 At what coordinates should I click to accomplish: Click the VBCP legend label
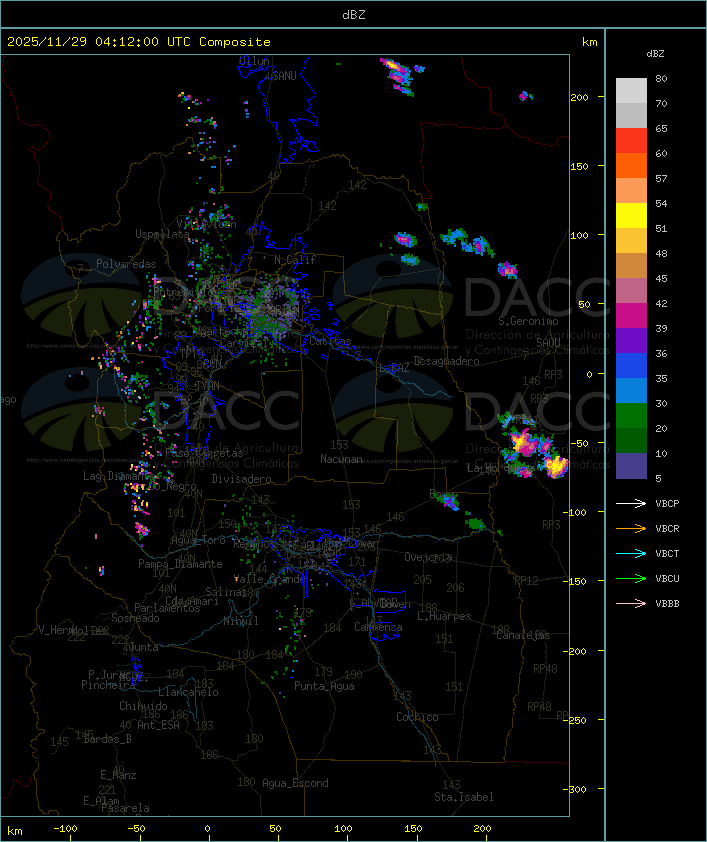[667, 504]
